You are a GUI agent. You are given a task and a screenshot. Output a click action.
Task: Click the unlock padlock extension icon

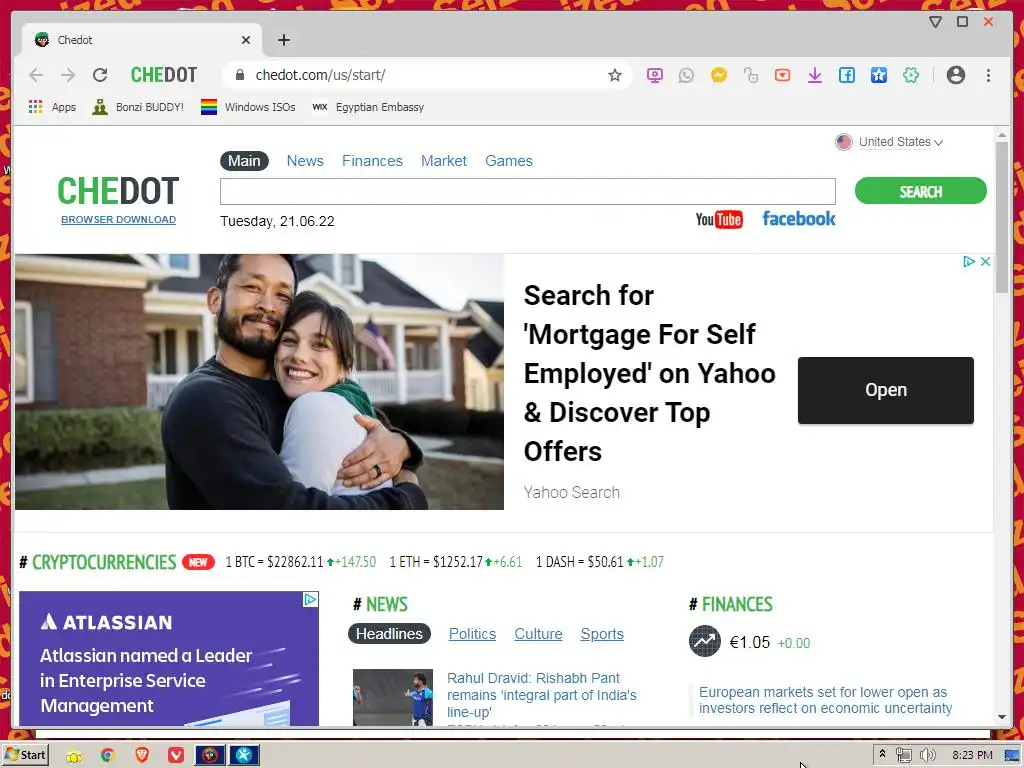(750, 75)
